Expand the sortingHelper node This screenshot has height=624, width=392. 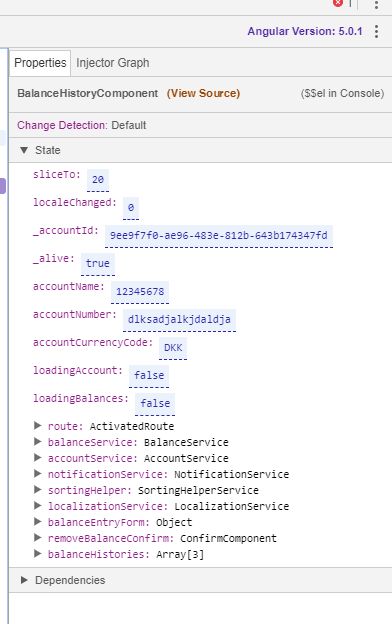click(x=38, y=490)
